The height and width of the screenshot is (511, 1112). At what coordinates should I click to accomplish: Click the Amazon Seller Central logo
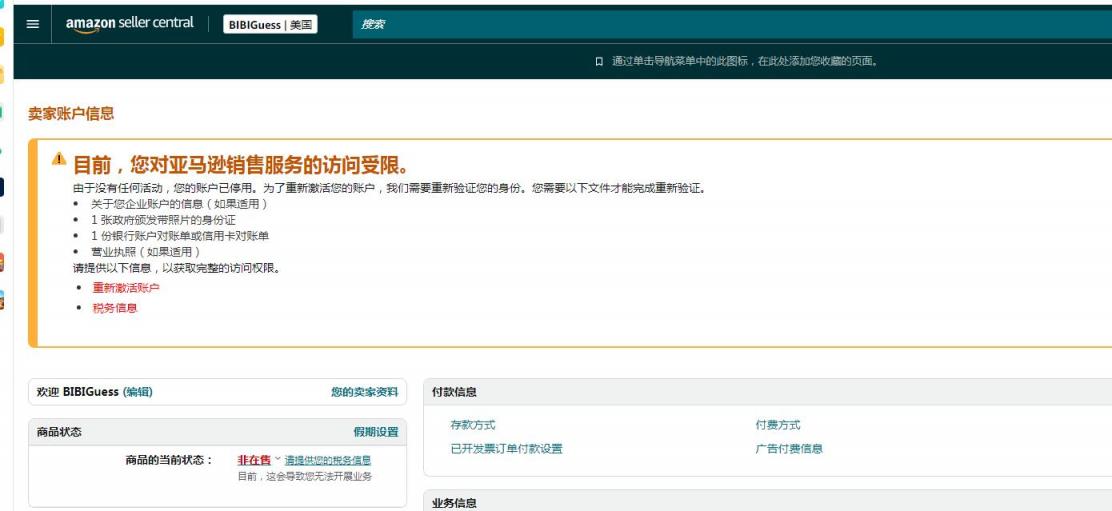(x=129, y=24)
